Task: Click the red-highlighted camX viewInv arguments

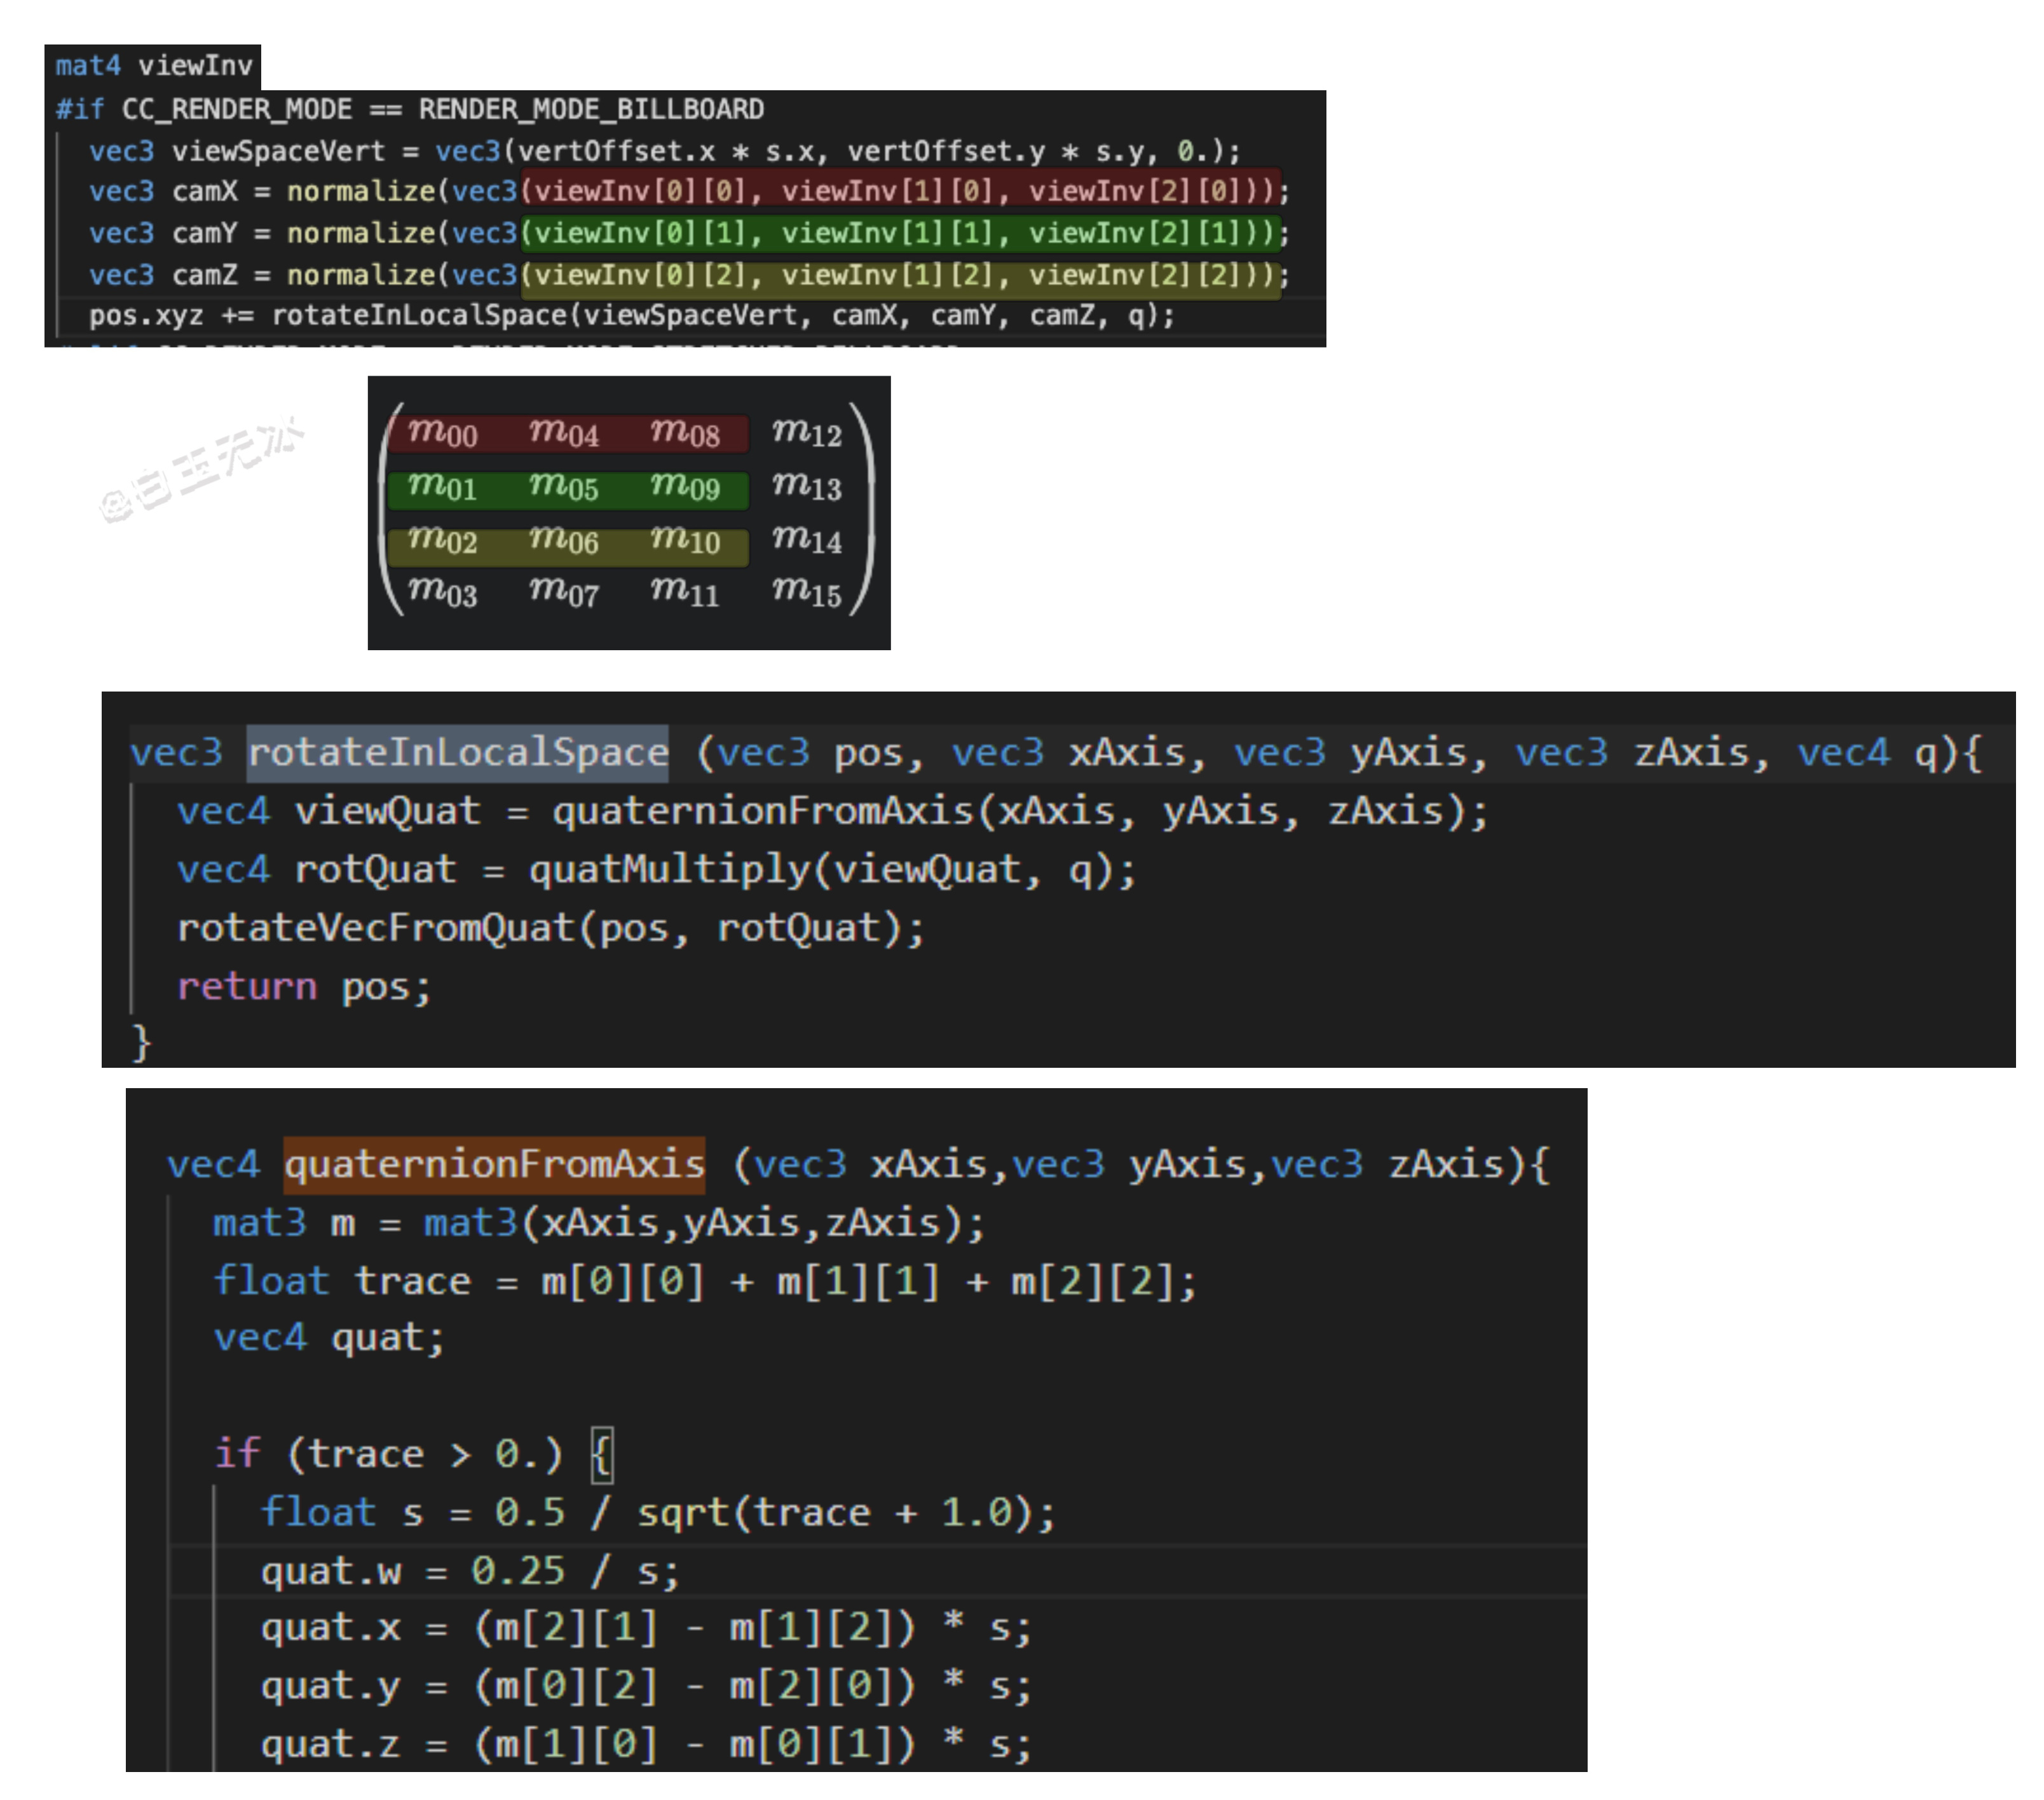Action: pyautogui.click(x=900, y=191)
